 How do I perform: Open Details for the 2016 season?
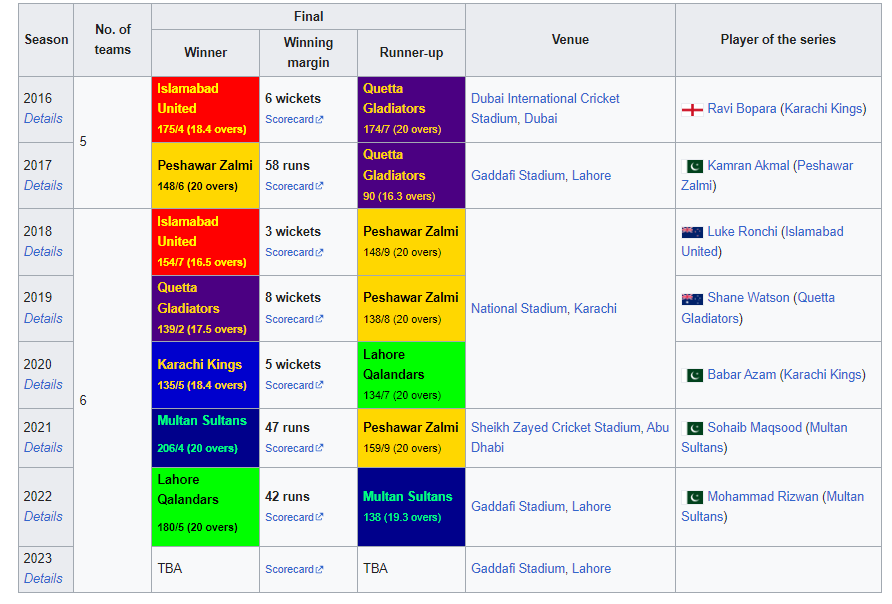(44, 118)
